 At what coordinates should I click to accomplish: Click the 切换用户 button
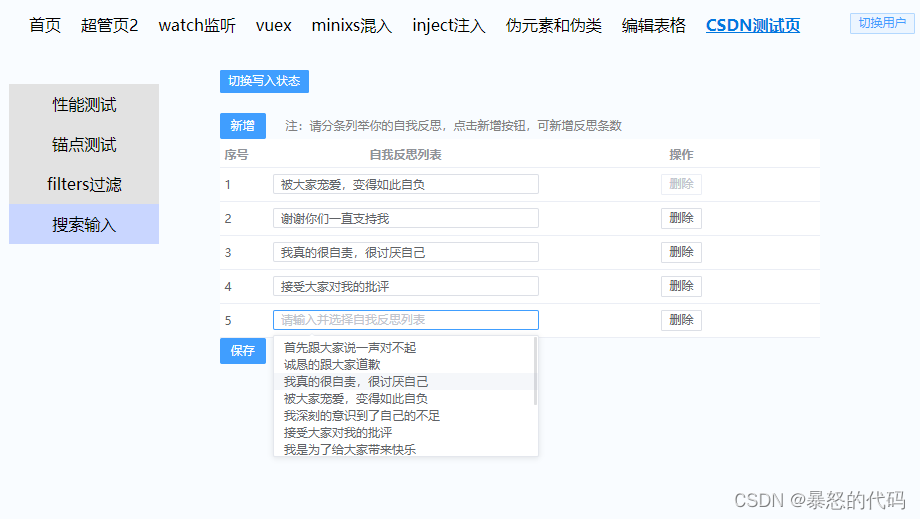pos(882,23)
